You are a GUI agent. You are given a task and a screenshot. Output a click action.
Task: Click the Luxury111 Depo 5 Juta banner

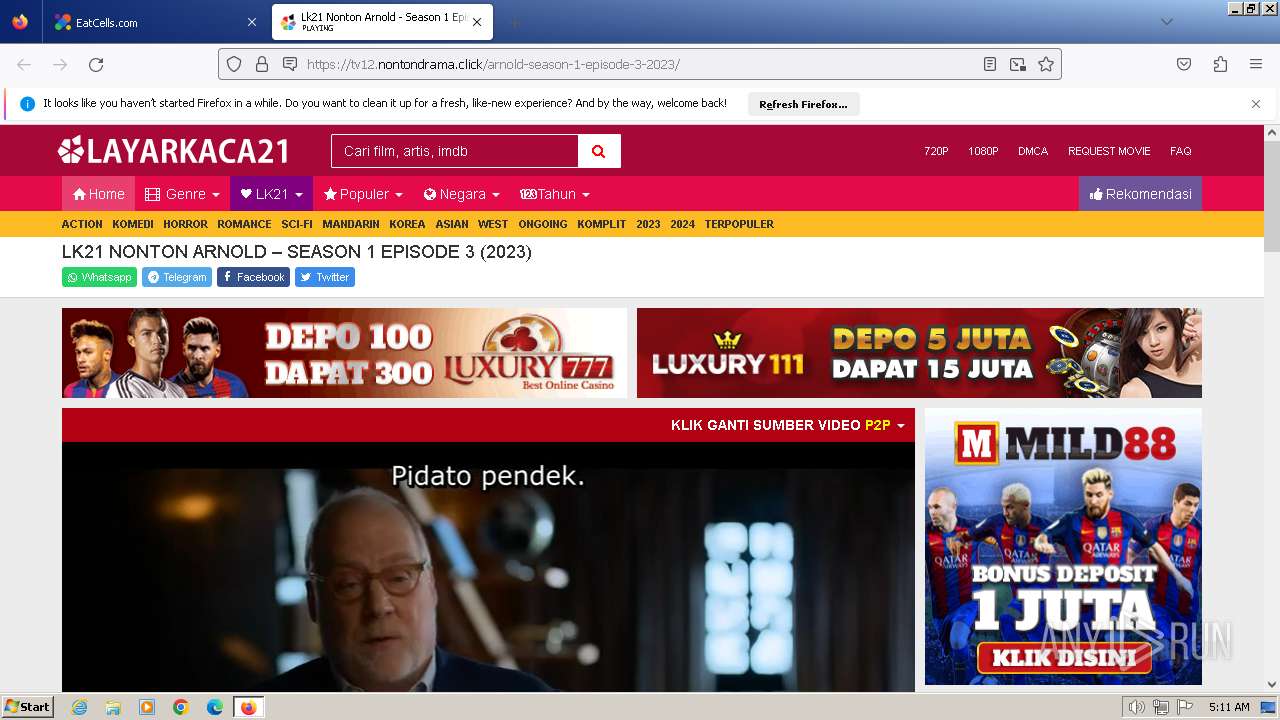pos(919,353)
